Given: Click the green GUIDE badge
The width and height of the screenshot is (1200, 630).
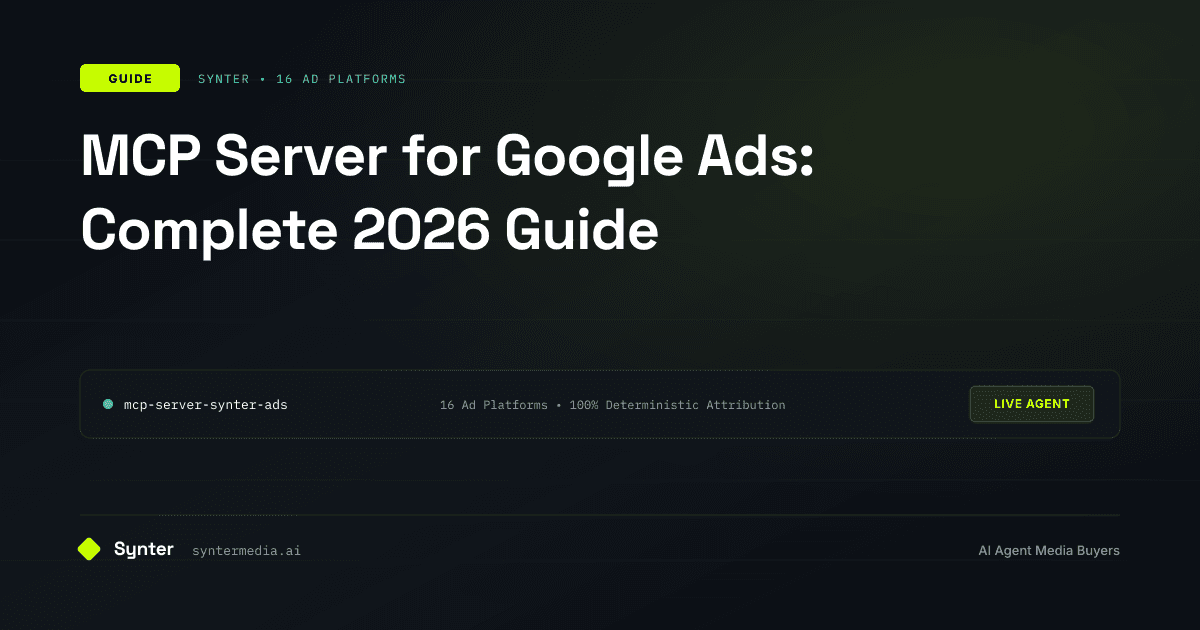Looking at the screenshot, I should pyautogui.click(x=130, y=78).
